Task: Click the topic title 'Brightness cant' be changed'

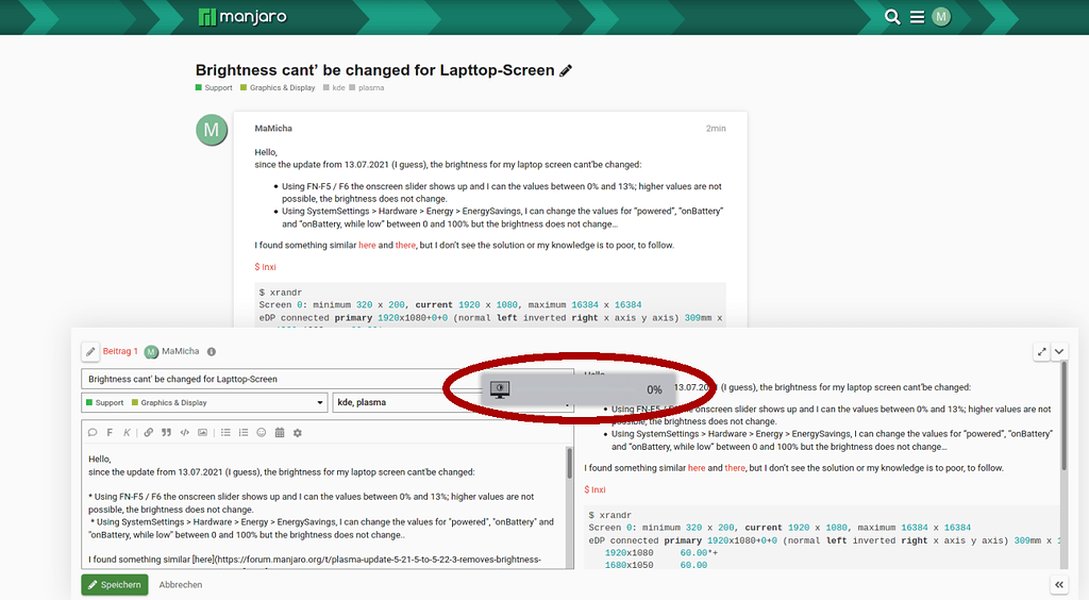Action: pyautogui.click(x=375, y=70)
